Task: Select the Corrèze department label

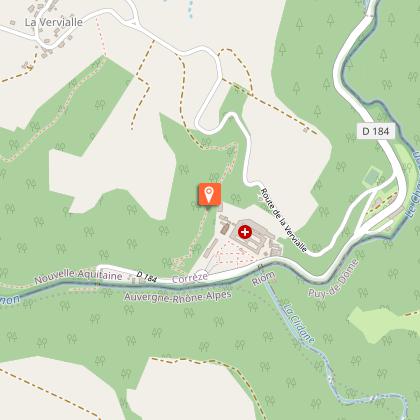Action: [190, 277]
